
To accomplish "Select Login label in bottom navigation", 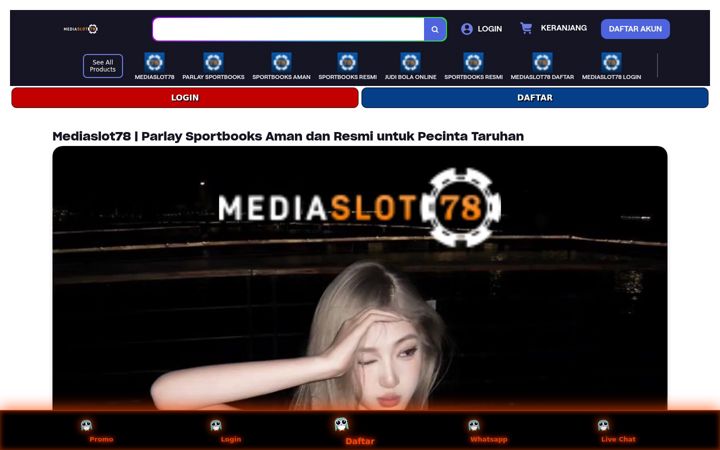I will (x=231, y=439).
